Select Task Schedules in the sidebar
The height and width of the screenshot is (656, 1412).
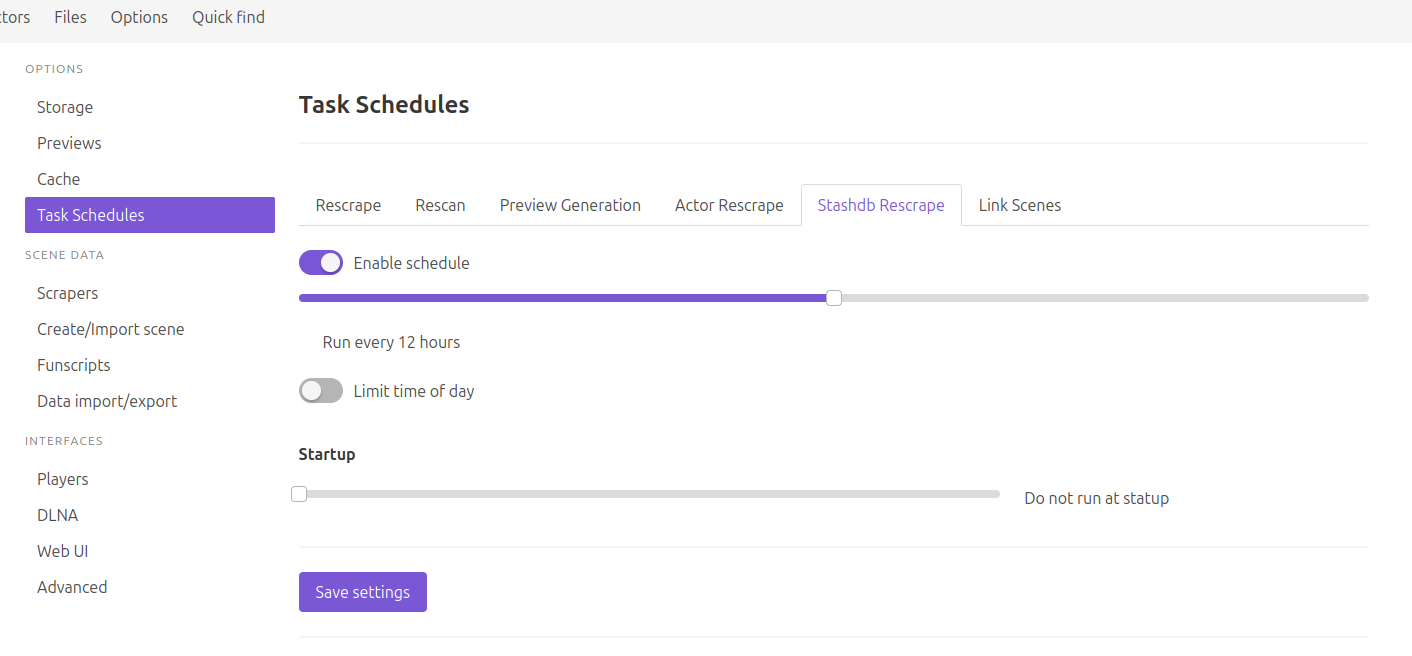pos(150,215)
